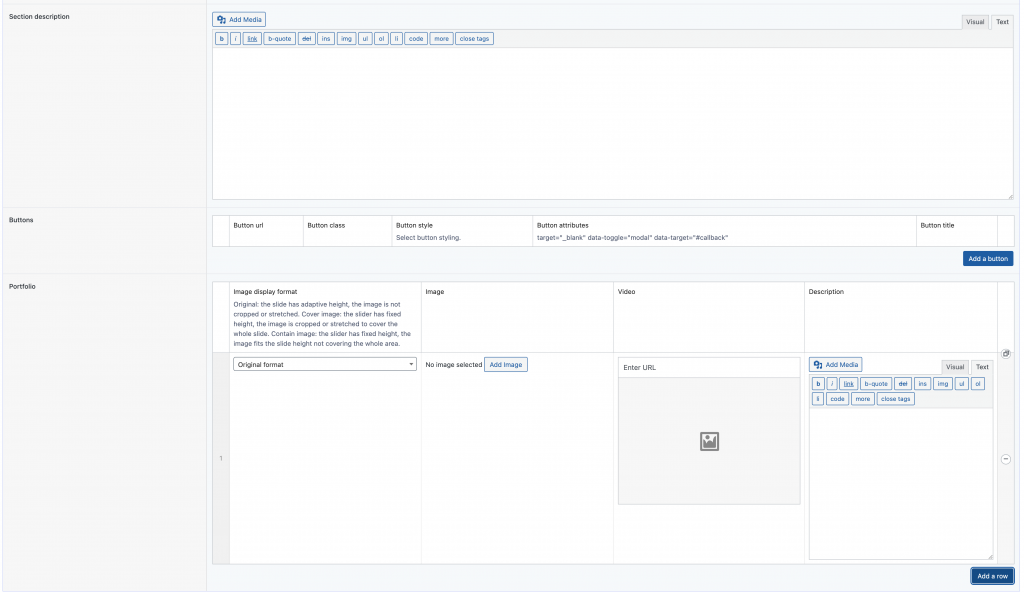The height and width of the screenshot is (592, 1024).
Task: Click code tag in Section description toolbar
Action: (x=416, y=39)
